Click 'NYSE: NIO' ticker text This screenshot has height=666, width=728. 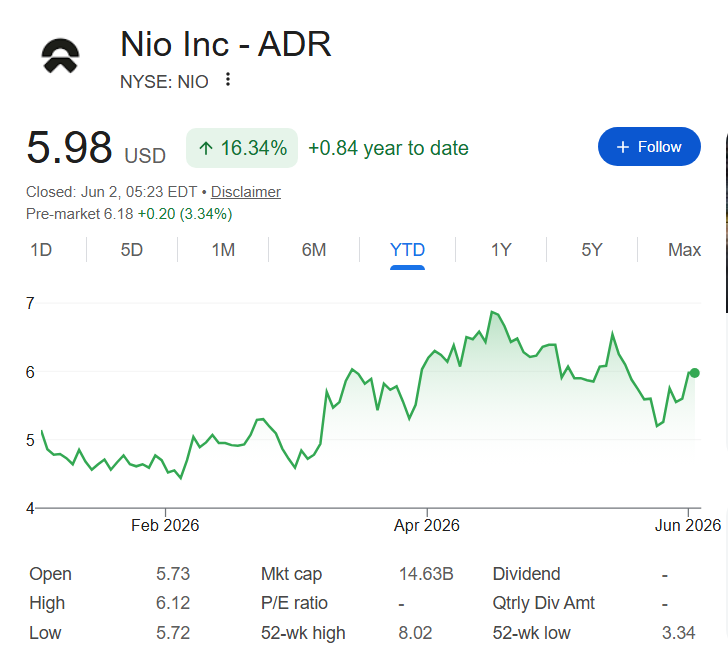164,82
